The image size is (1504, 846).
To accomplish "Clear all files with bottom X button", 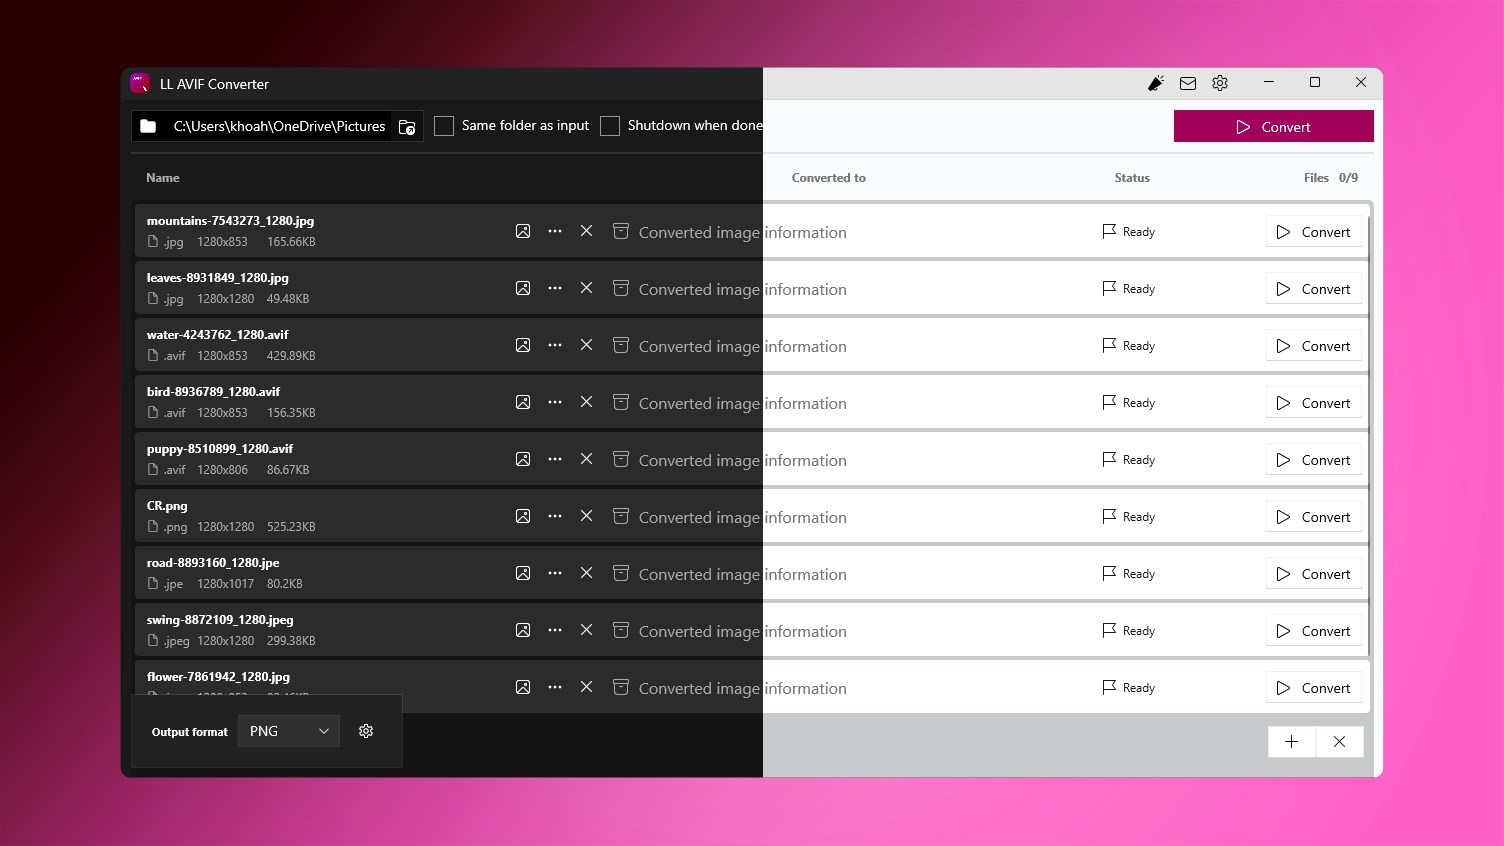I will tap(1340, 742).
